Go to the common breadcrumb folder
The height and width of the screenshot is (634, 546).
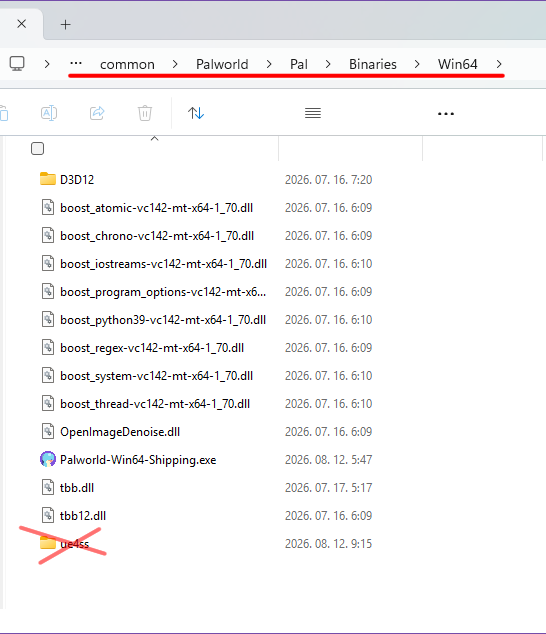(127, 64)
